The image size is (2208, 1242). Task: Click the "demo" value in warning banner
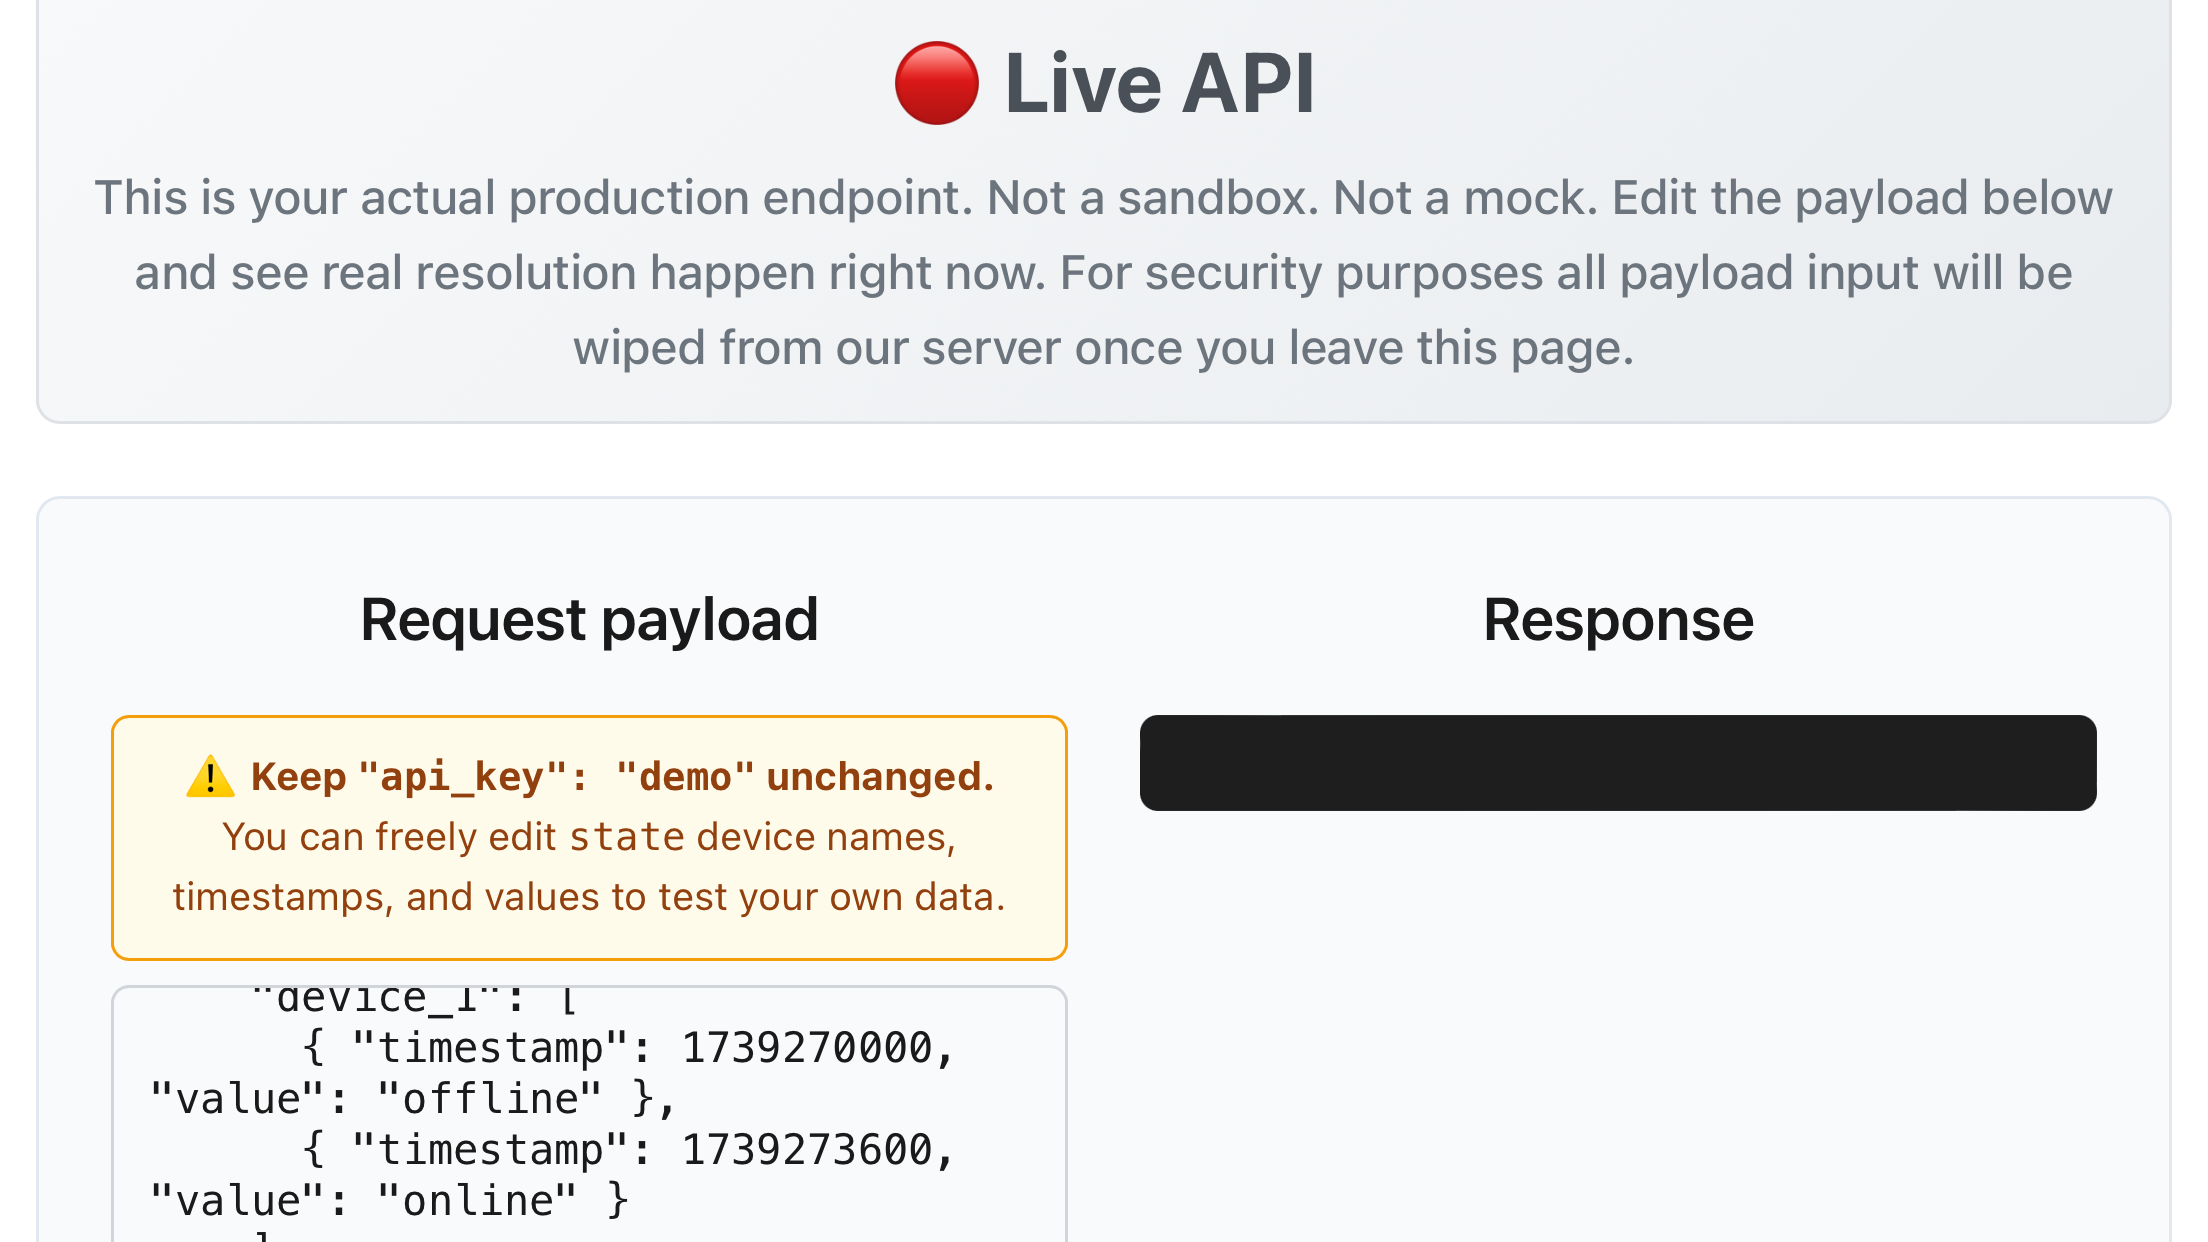coord(685,777)
